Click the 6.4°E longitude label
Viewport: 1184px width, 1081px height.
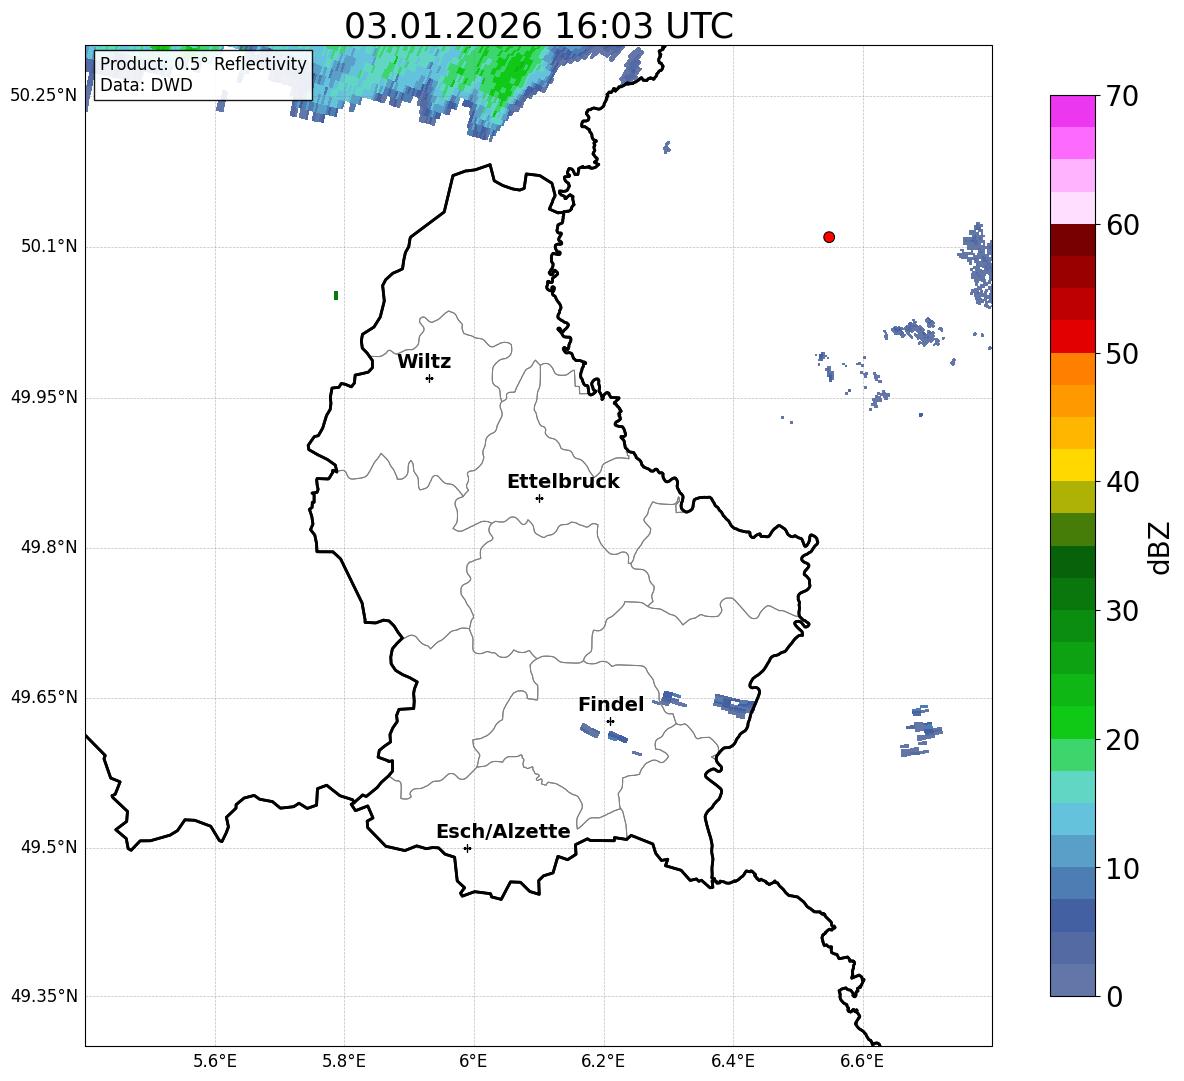[x=732, y=1061]
